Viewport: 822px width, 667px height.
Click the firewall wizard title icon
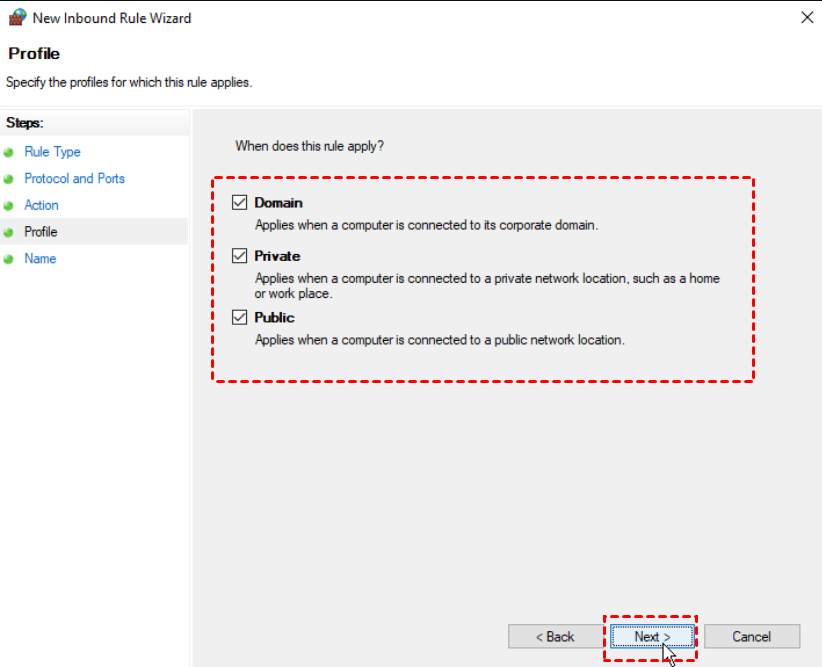click(17, 17)
